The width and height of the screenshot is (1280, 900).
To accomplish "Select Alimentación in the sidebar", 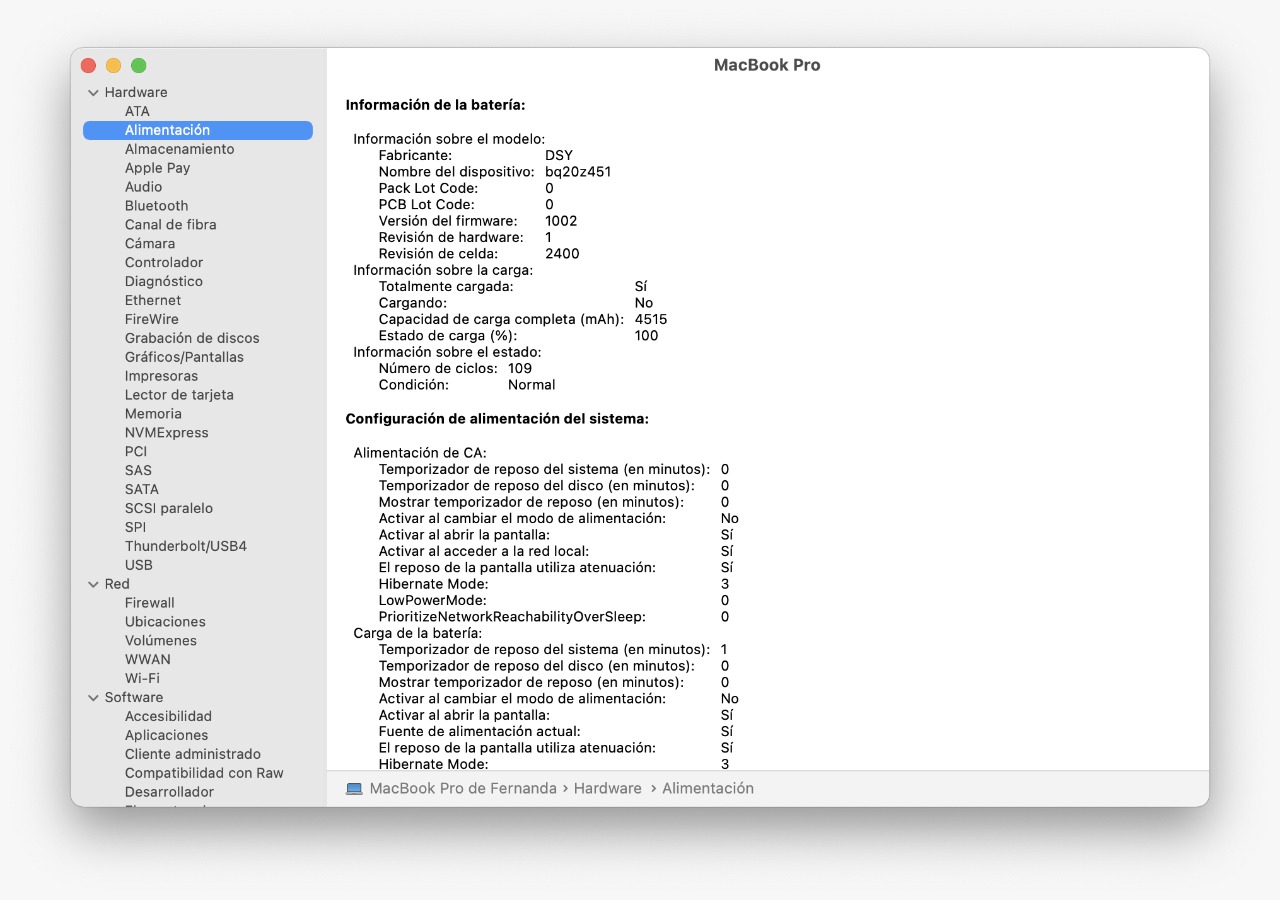I will click(198, 130).
